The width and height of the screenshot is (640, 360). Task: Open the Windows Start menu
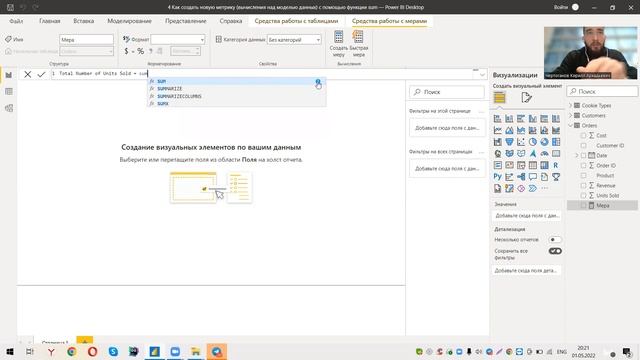[x=10, y=351]
